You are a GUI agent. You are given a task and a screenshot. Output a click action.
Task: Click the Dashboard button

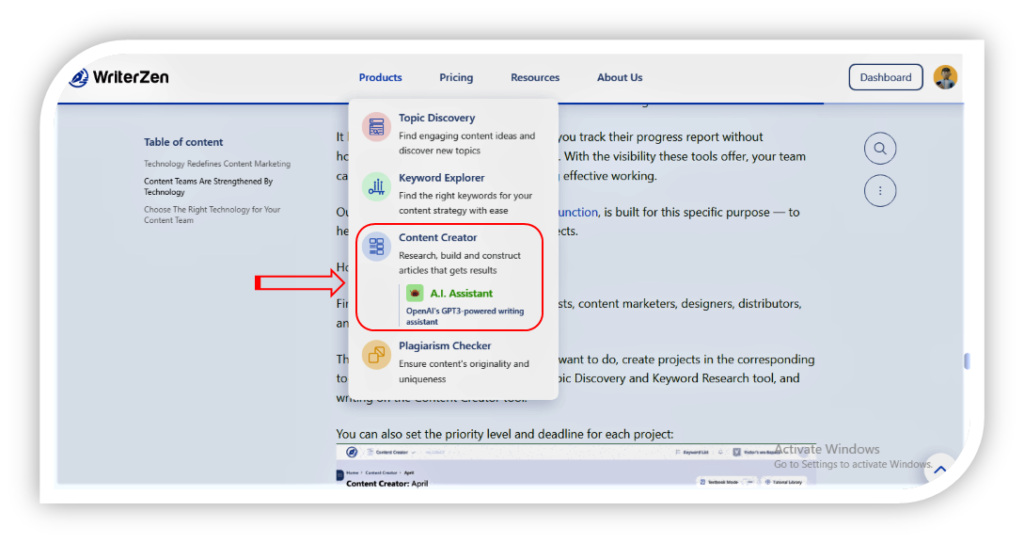click(x=886, y=77)
